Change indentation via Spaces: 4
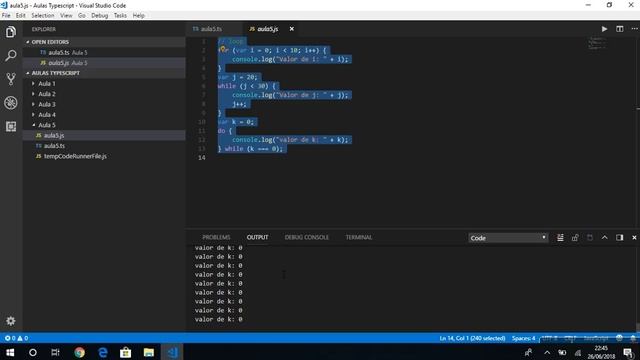 pyautogui.click(x=524, y=338)
